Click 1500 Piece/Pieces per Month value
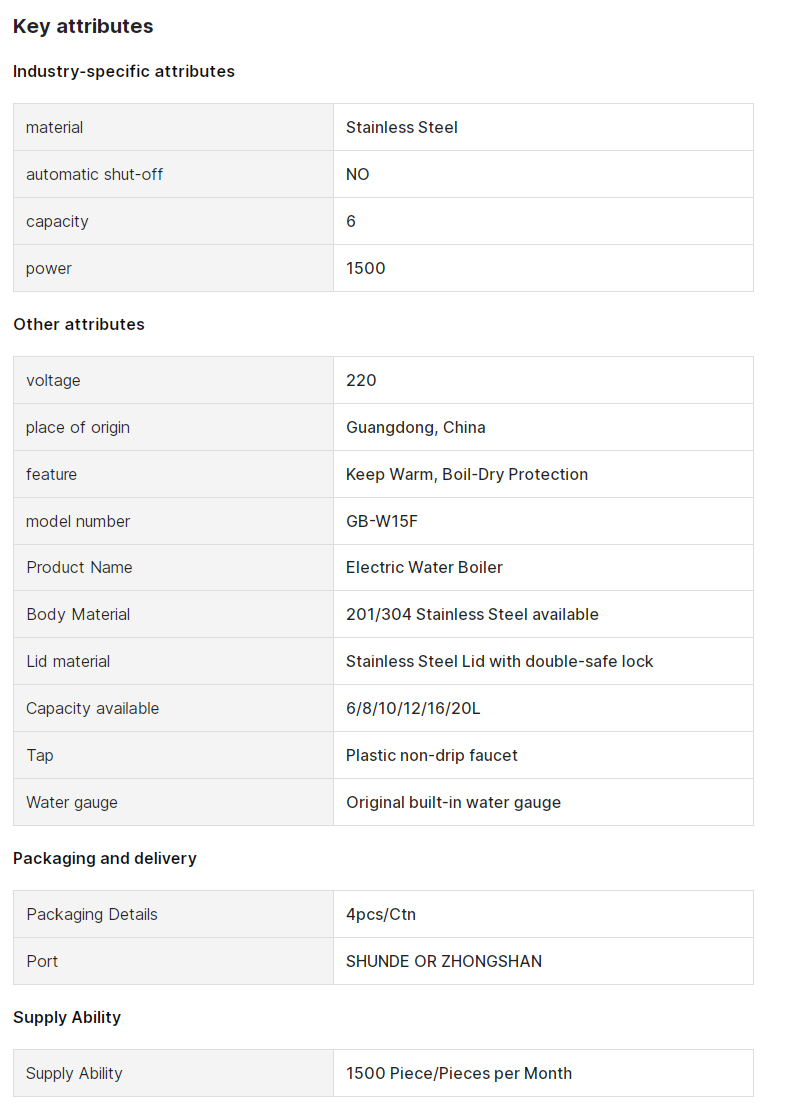This screenshot has height=1112, width=790. [459, 1074]
